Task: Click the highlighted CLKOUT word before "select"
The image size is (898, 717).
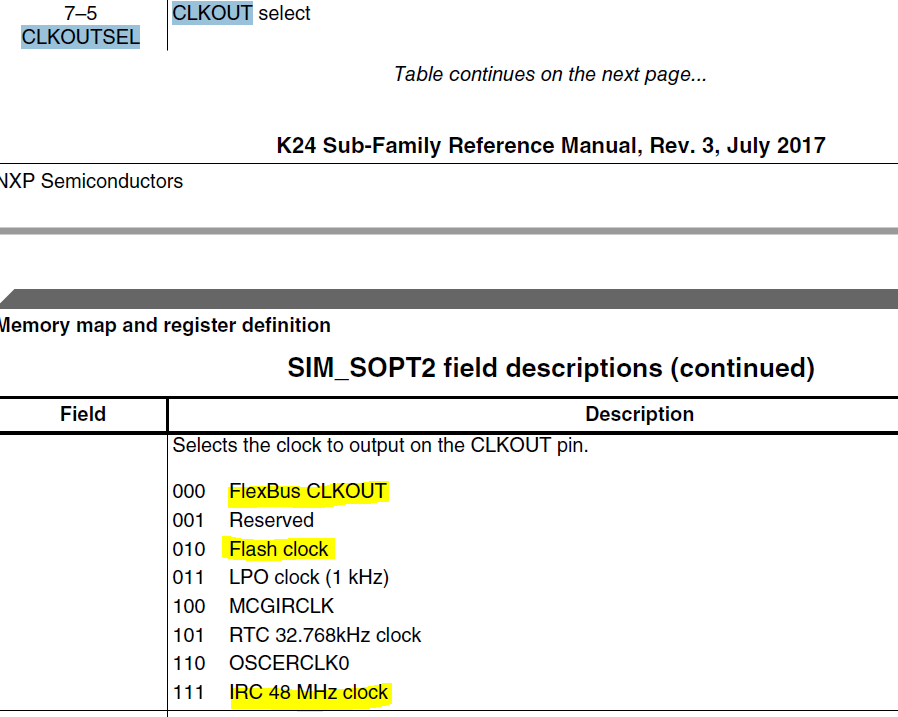Action: [x=212, y=14]
